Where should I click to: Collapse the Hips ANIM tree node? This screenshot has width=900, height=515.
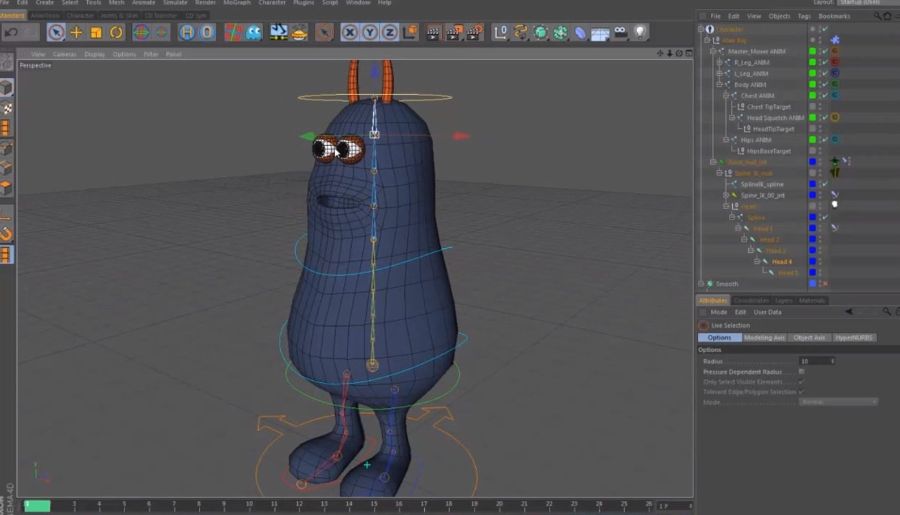click(x=726, y=140)
